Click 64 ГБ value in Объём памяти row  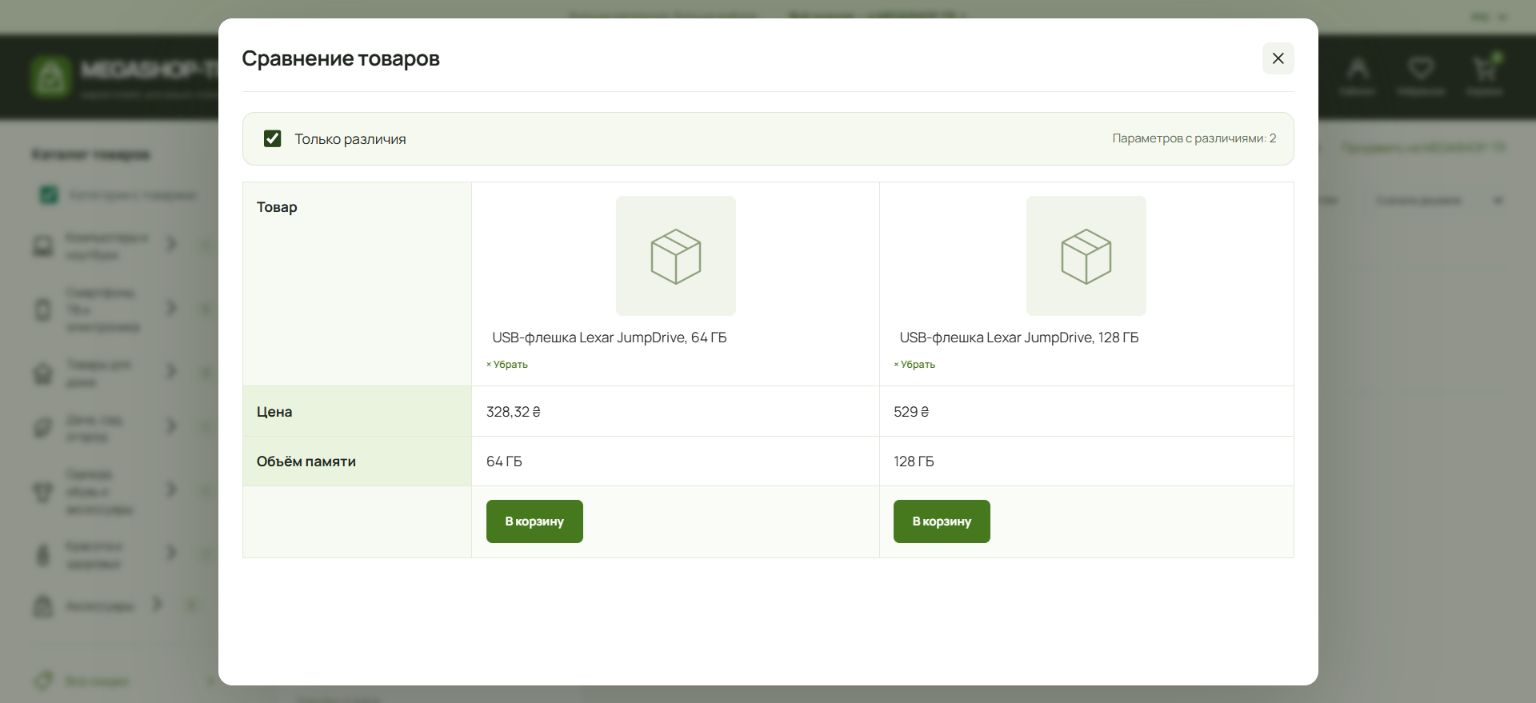[504, 461]
